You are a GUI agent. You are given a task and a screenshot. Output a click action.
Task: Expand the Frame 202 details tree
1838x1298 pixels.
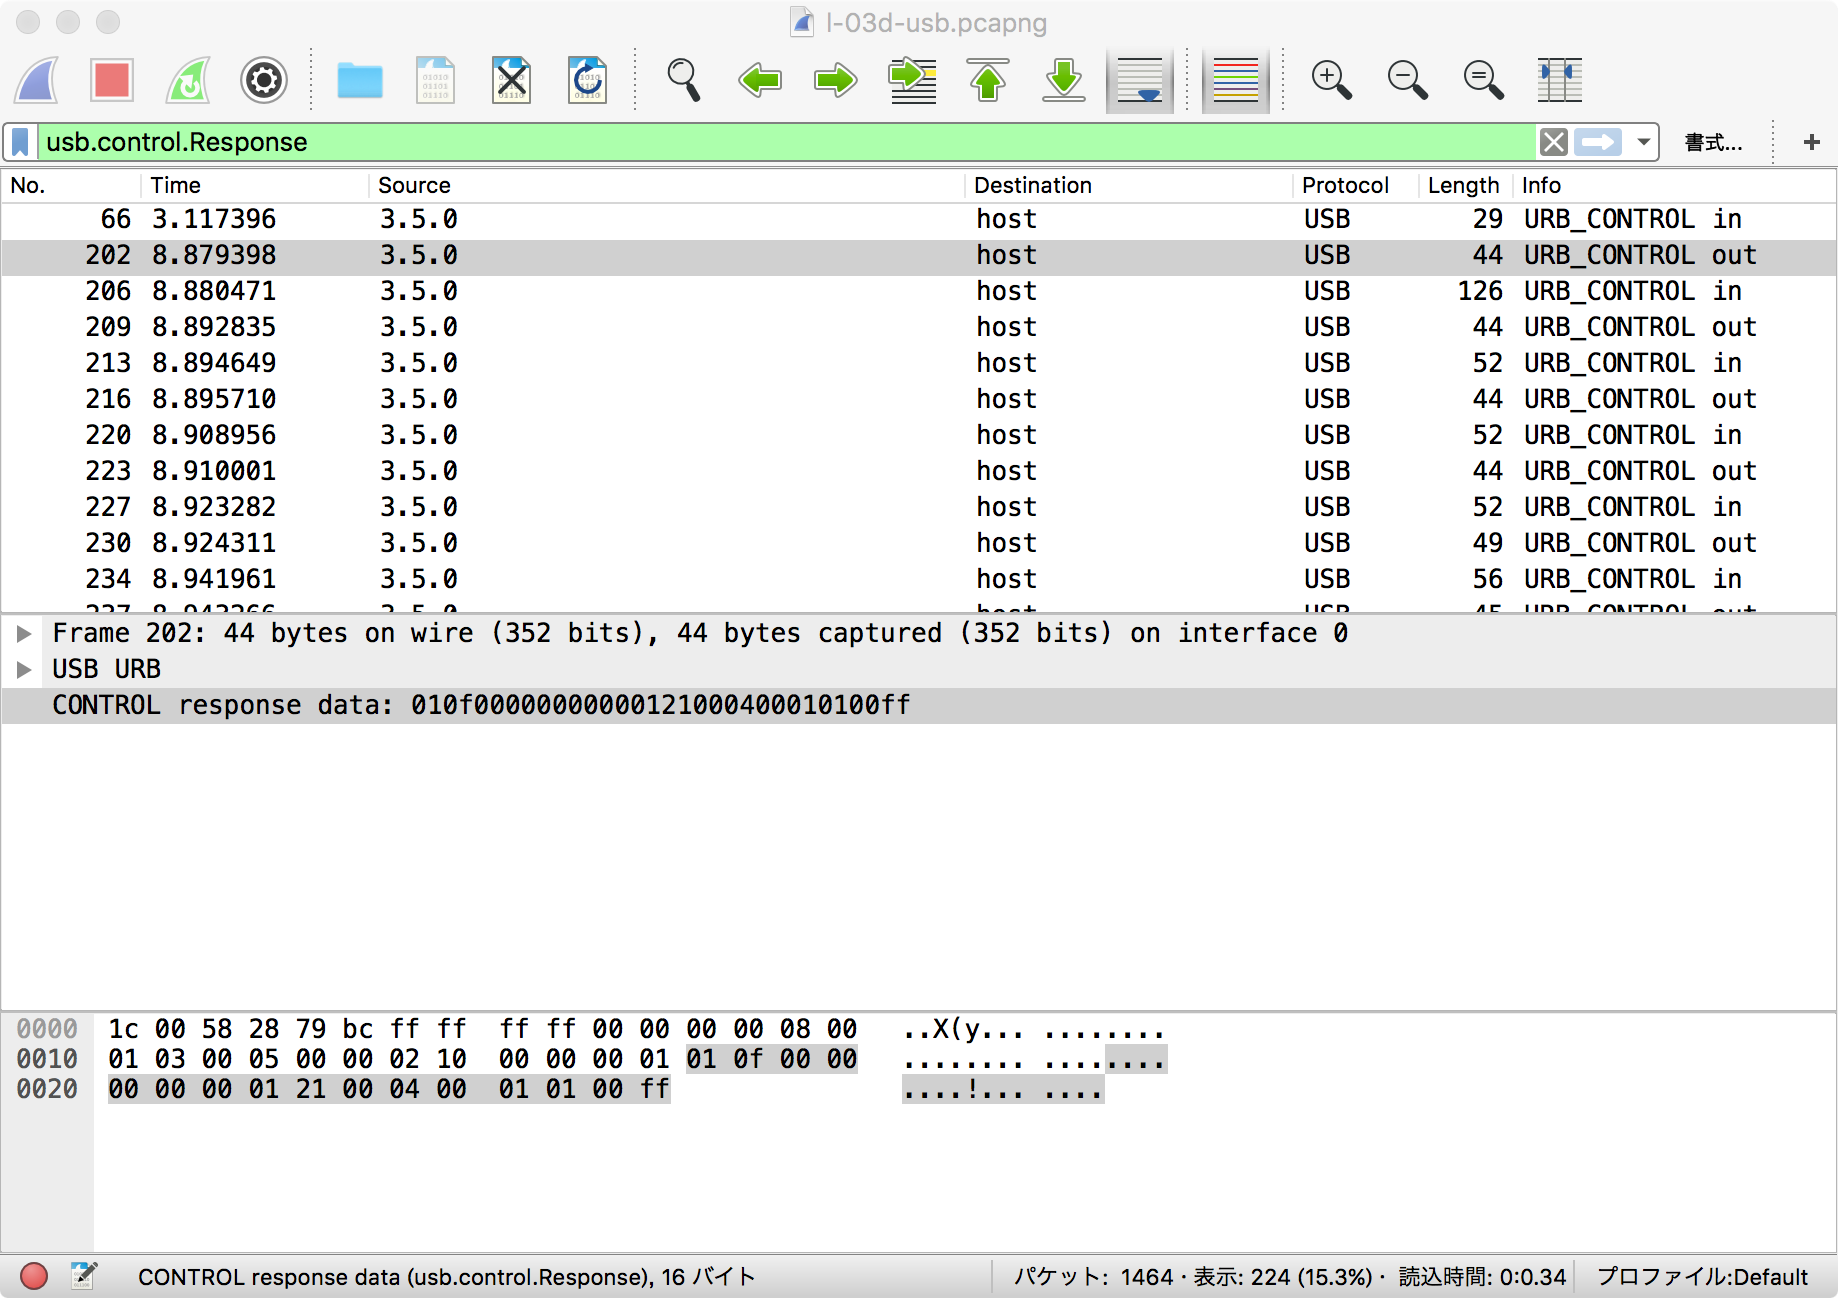24,633
